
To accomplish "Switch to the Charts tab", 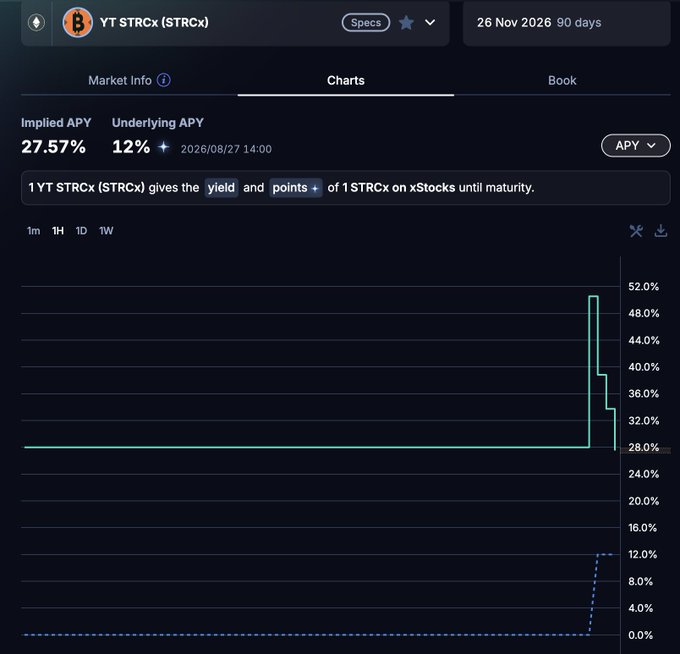I will (x=346, y=80).
